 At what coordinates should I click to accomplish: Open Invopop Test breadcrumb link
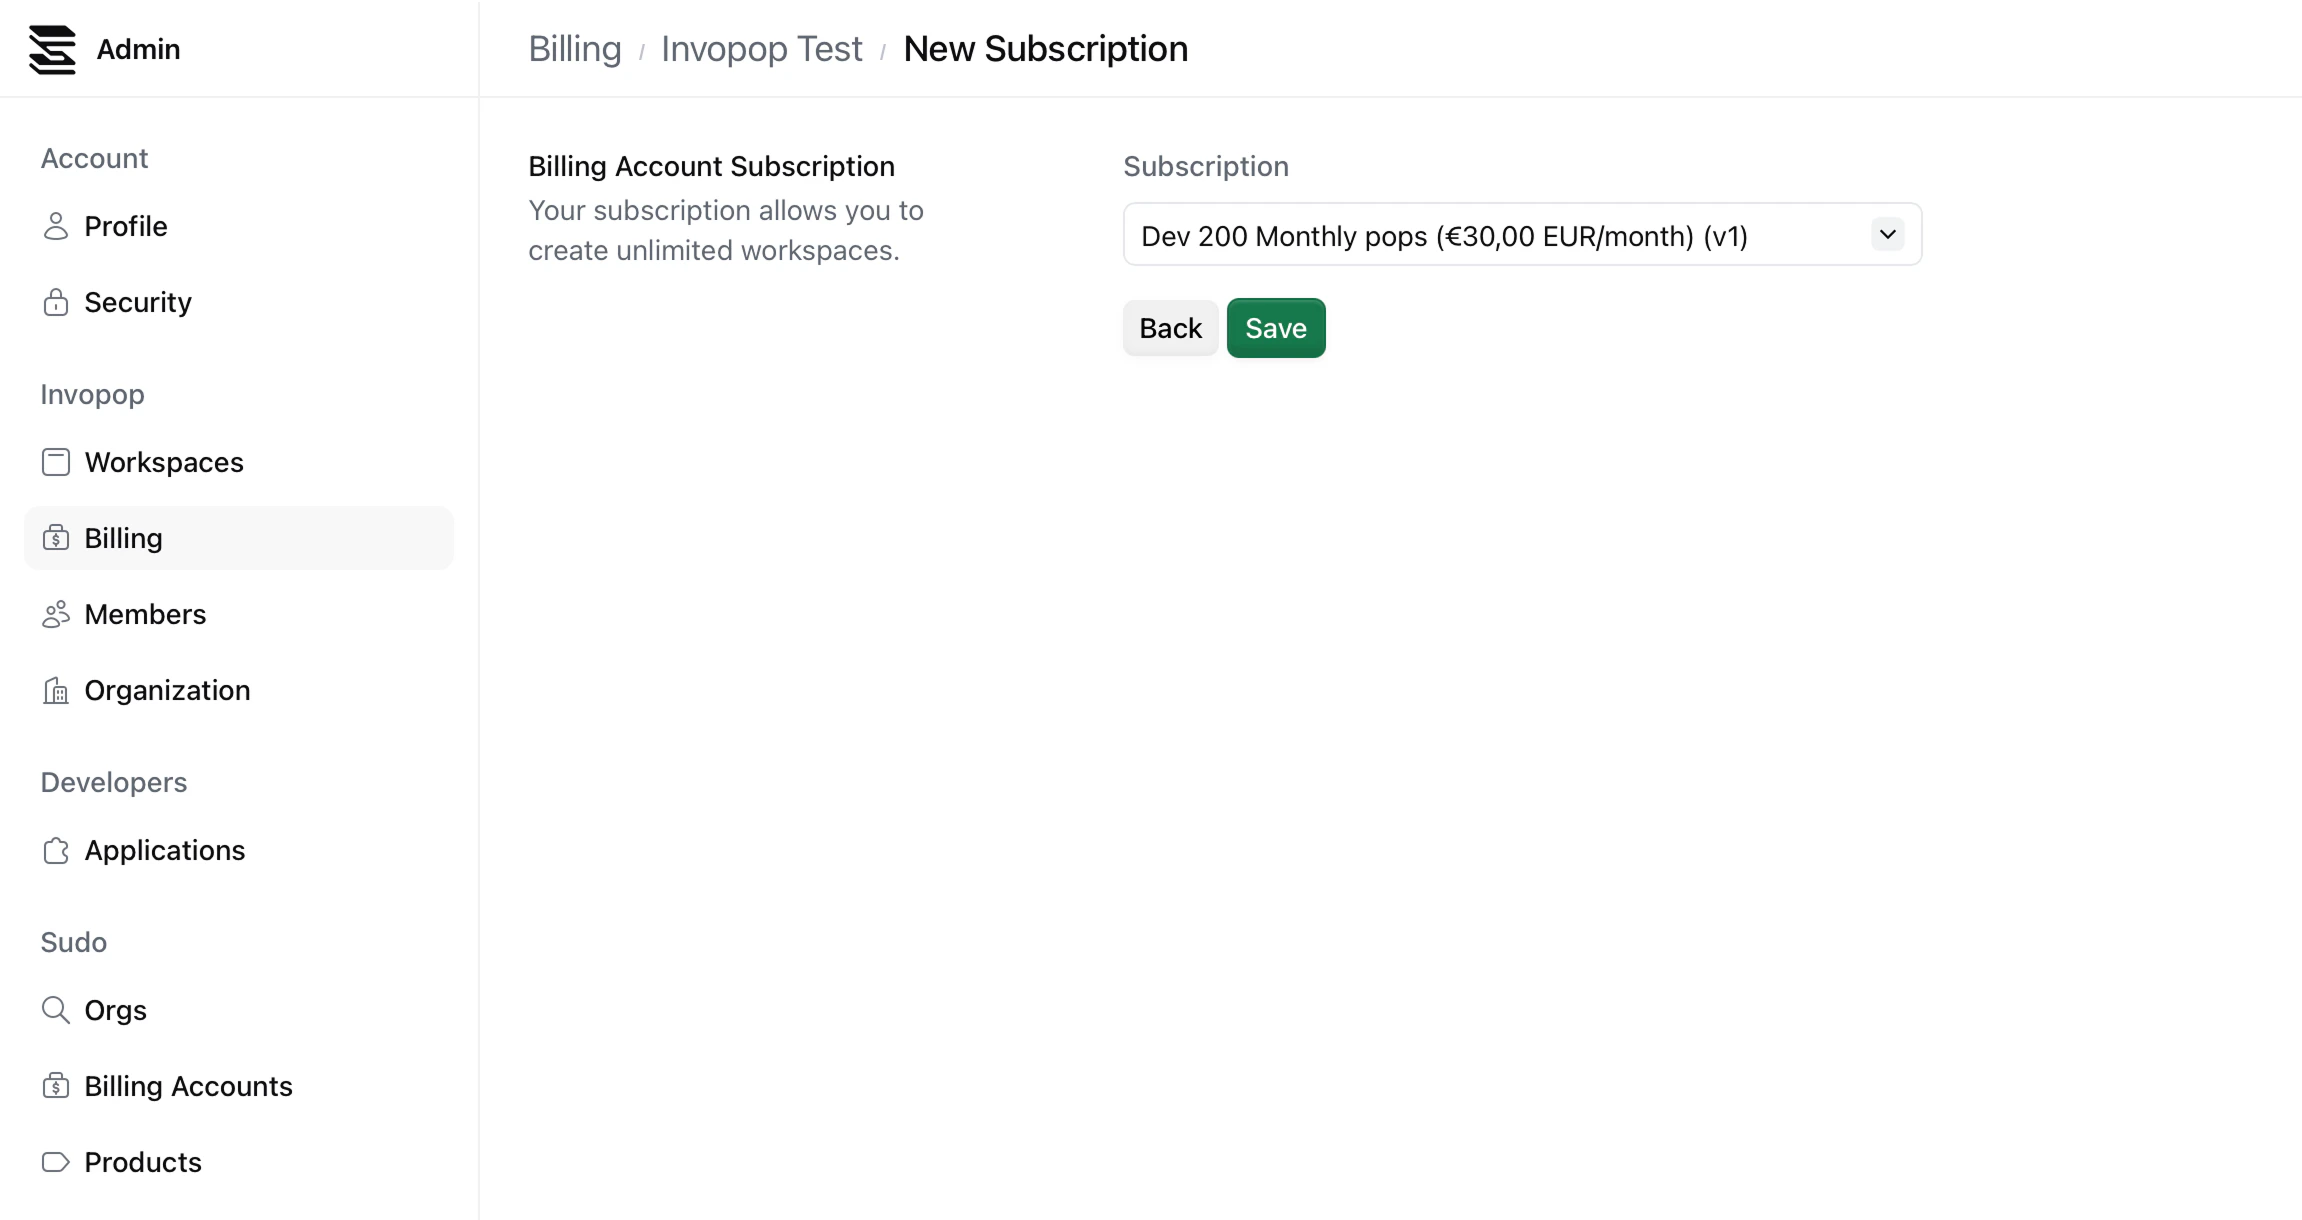(x=761, y=49)
